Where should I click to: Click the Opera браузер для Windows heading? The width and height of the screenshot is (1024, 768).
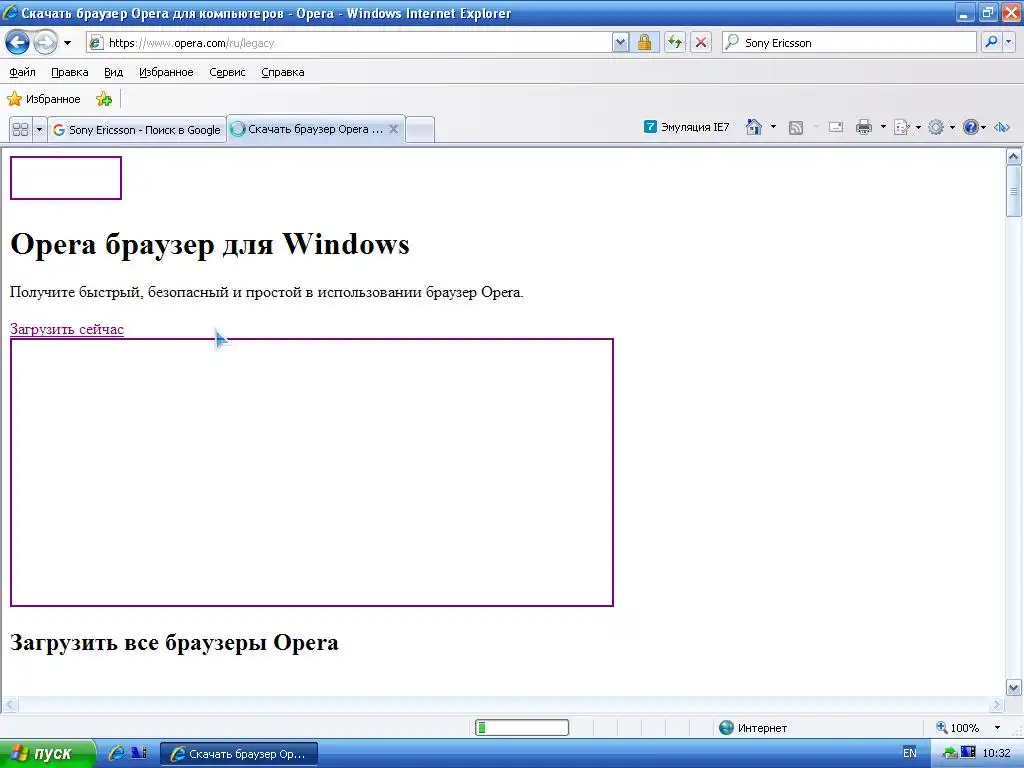point(210,244)
